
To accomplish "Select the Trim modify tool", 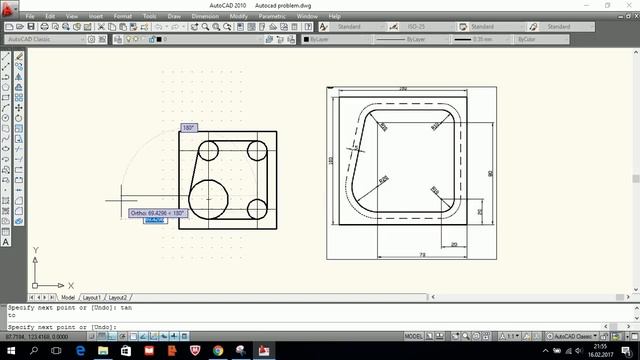I will pos(19,149).
